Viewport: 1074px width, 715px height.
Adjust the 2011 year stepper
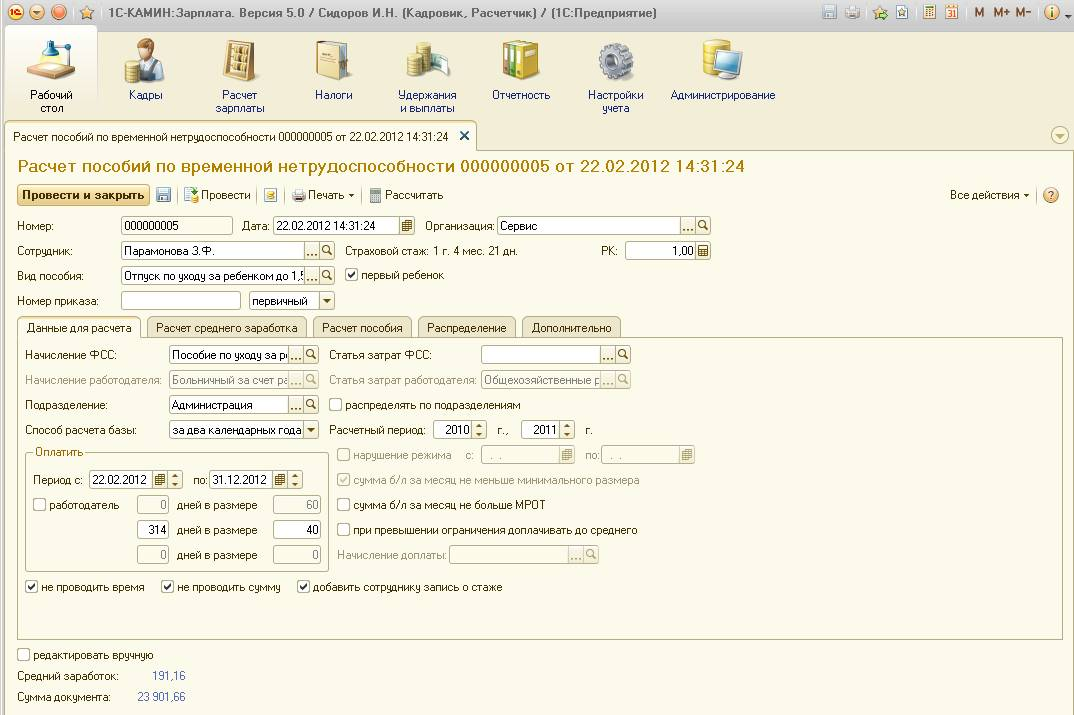click(567, 429)
